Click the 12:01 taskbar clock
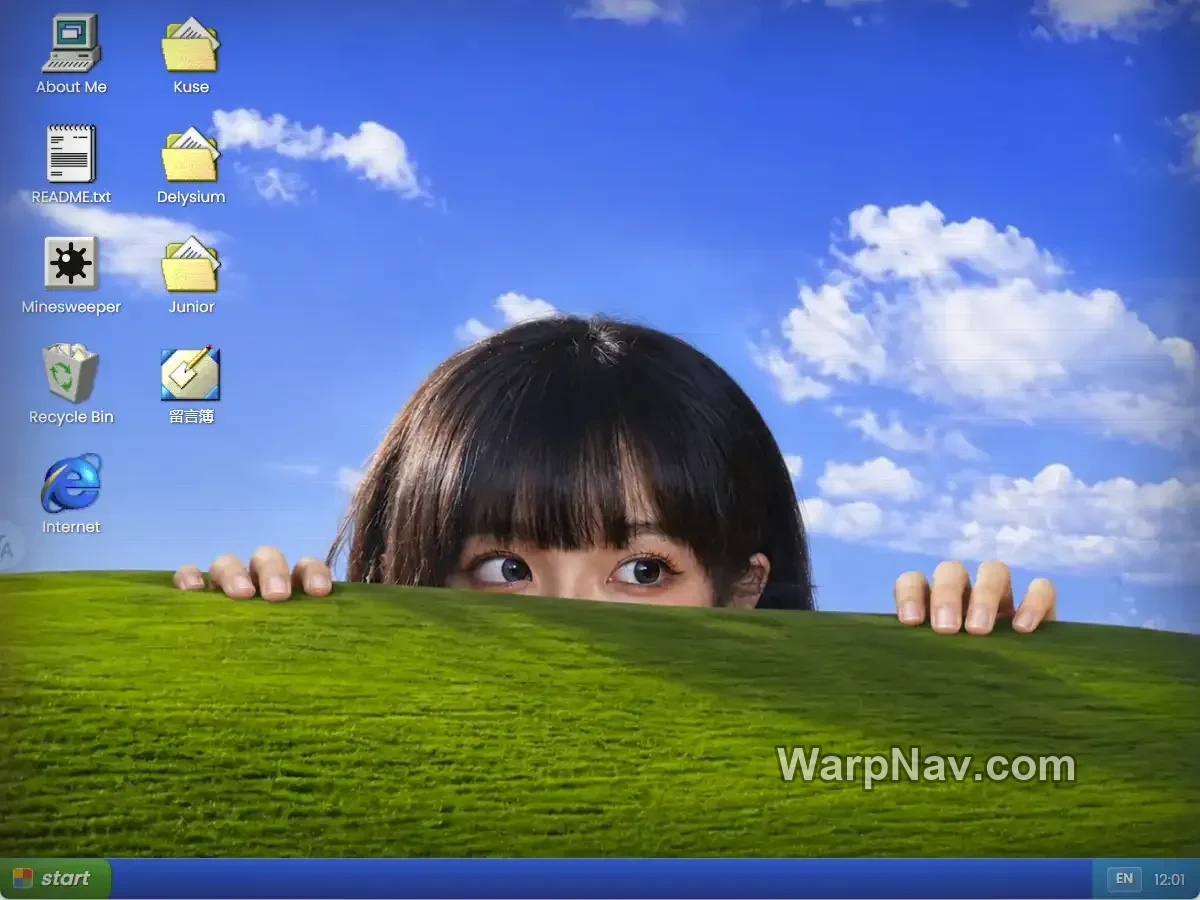 coord(1169,880)
